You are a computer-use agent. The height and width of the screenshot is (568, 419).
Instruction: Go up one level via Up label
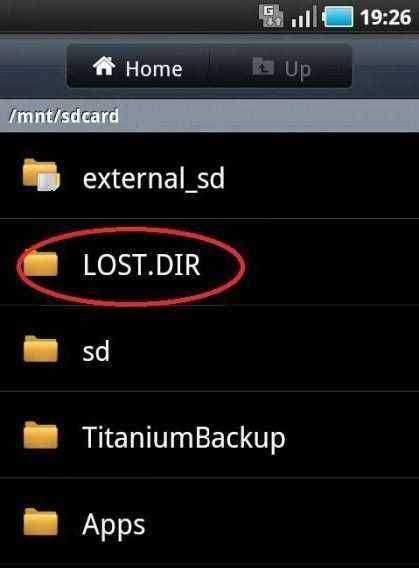tap(298, 70)
